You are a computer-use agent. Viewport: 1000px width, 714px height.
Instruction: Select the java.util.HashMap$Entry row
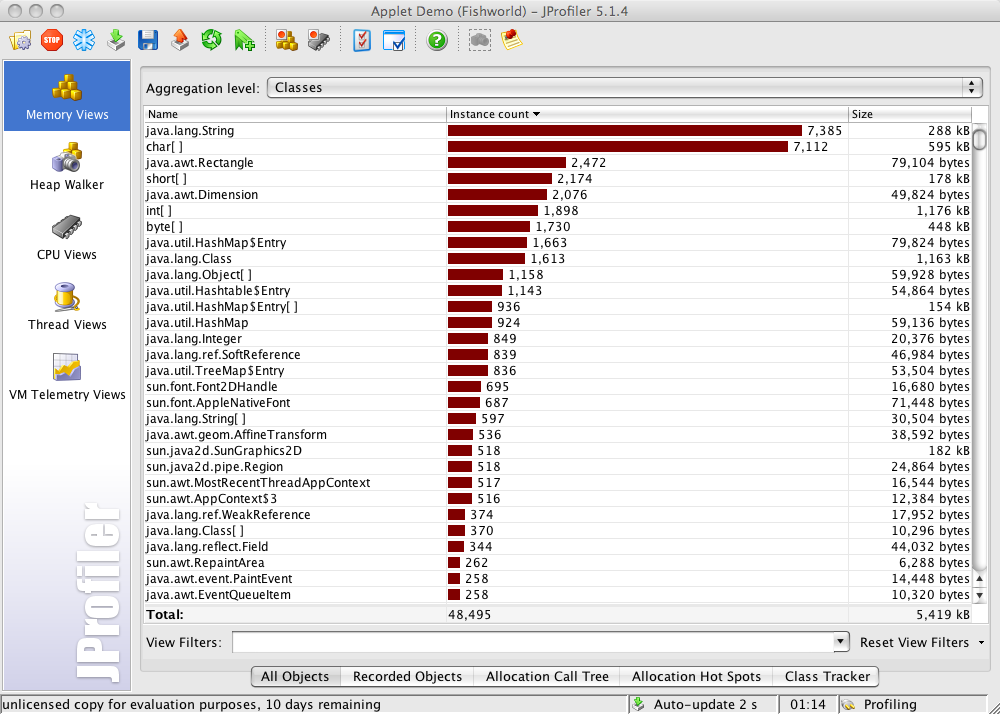coord(558,242)
